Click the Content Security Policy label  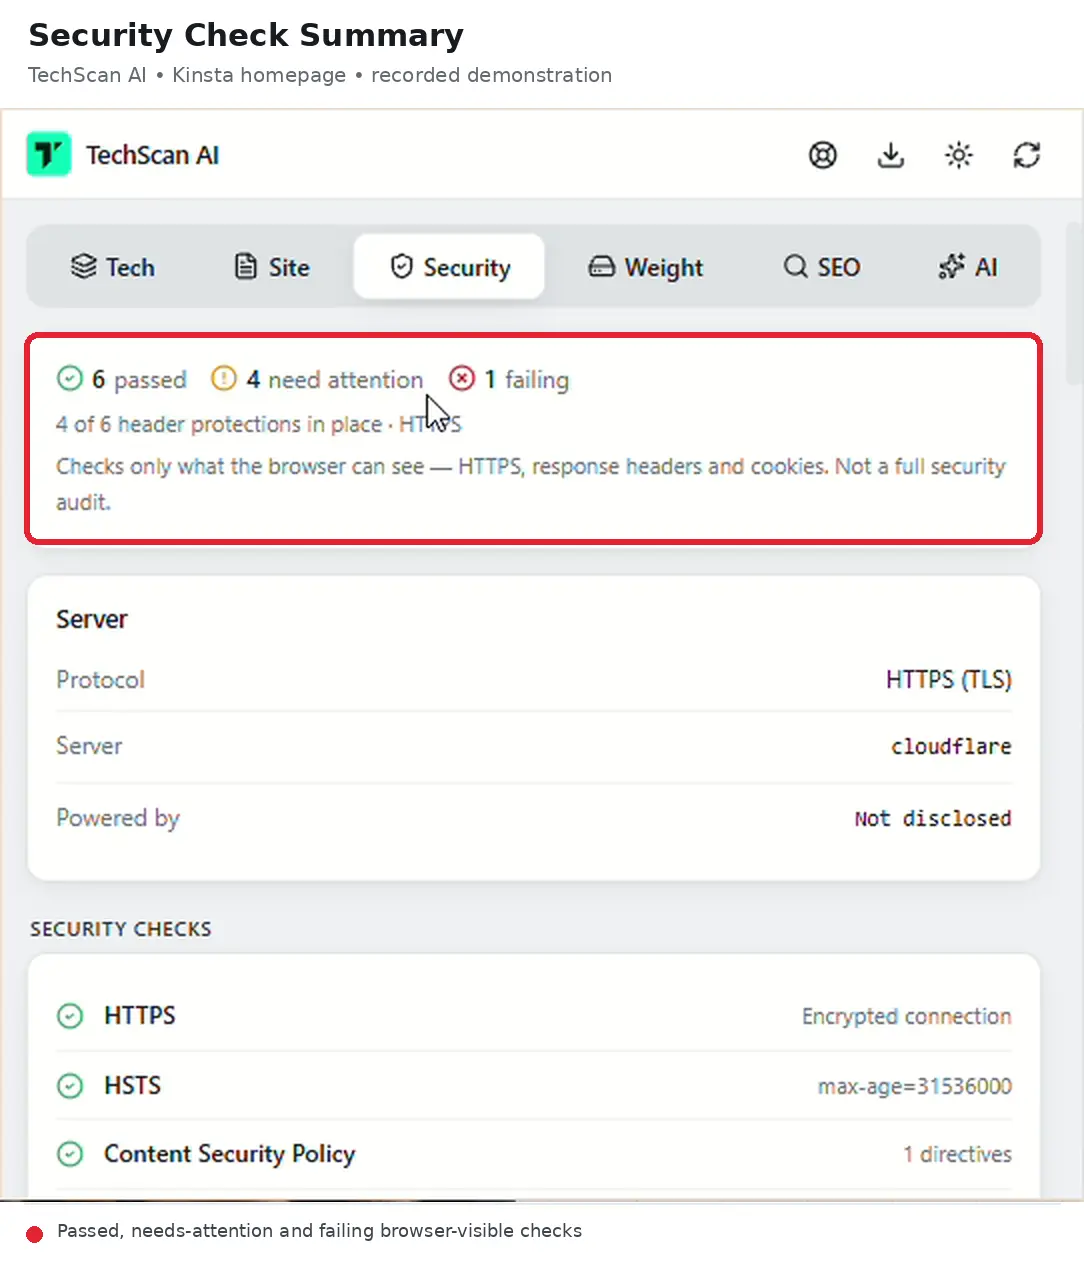tap(230, 1154)
